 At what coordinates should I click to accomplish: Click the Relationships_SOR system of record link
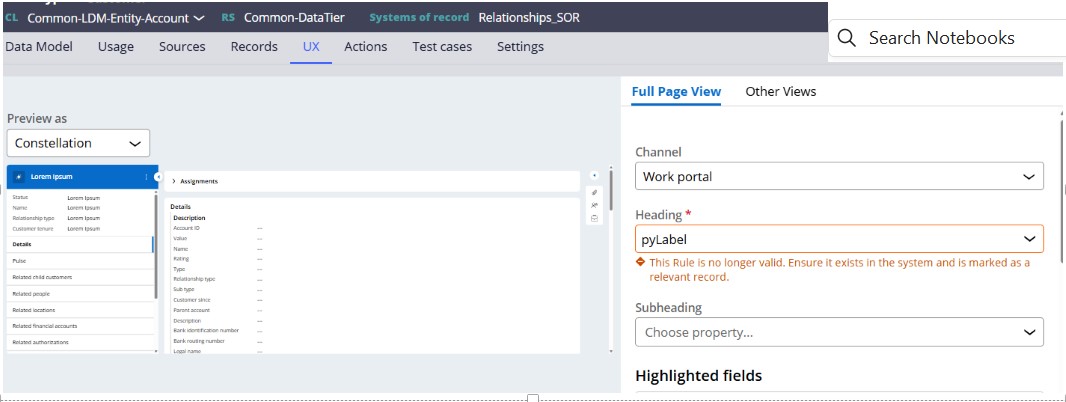[528, 18]
